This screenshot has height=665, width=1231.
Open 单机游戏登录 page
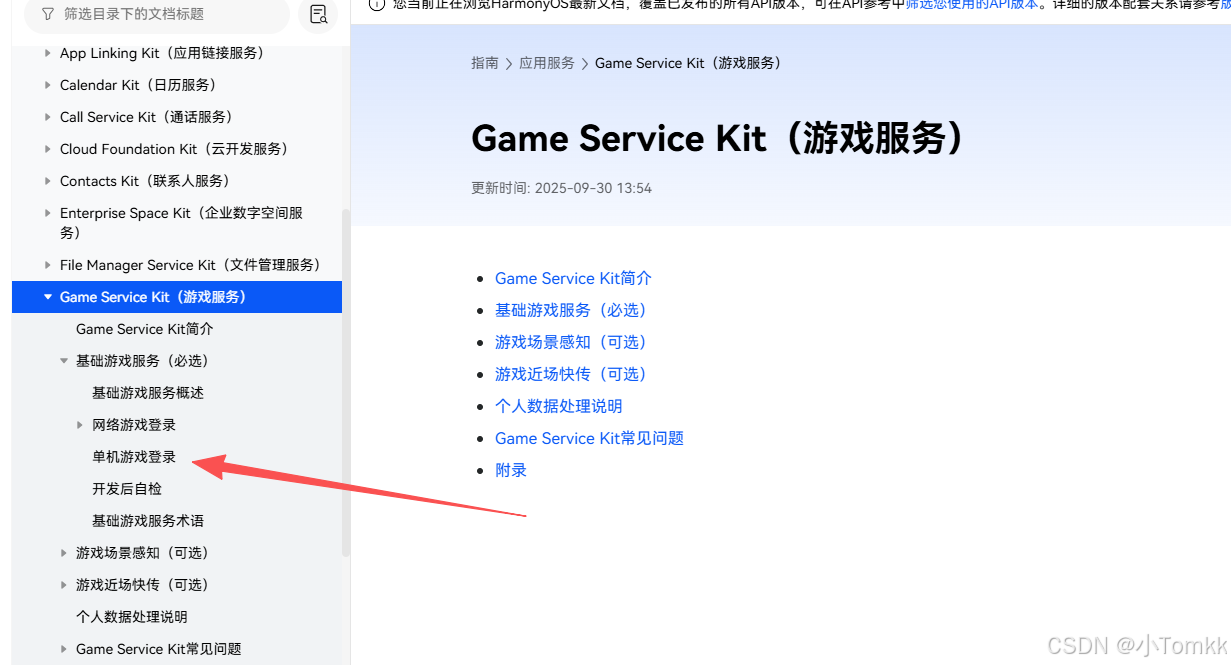tap(134, 457)
